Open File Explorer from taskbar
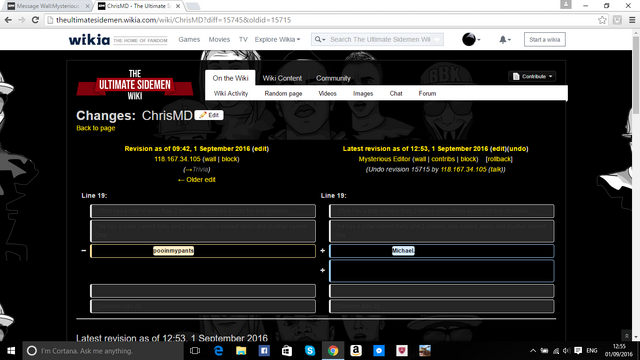 [x=241, y=351]
